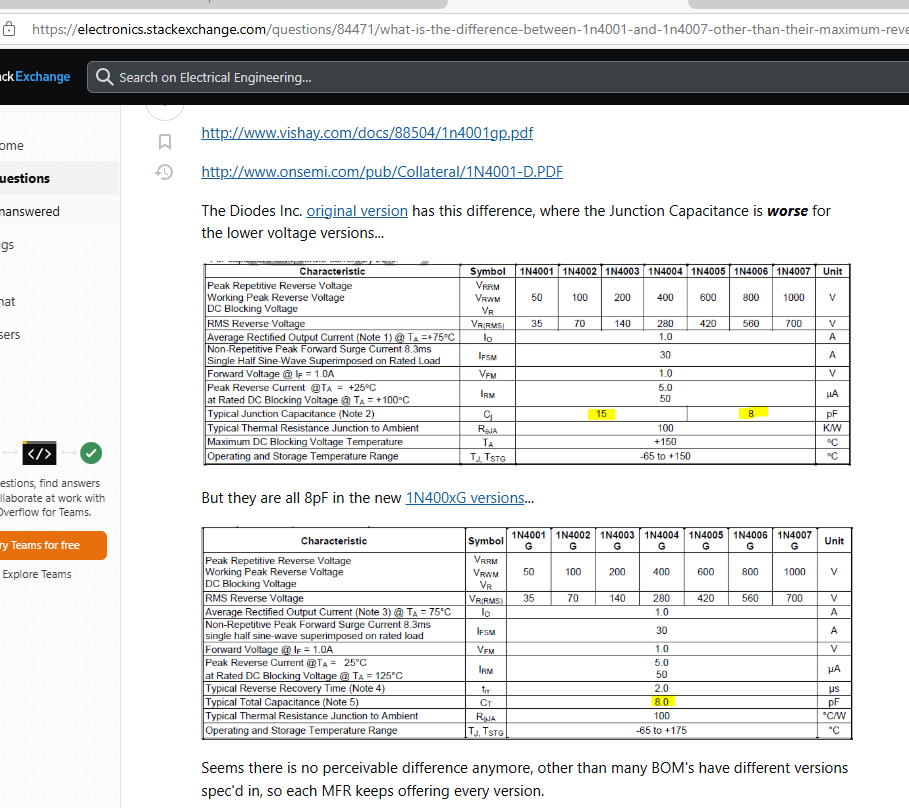The height and width of the screenshot is (808, 909).
Task: Click the search magnifier icon
Action: pyautogui.click(x=105, y=77)
